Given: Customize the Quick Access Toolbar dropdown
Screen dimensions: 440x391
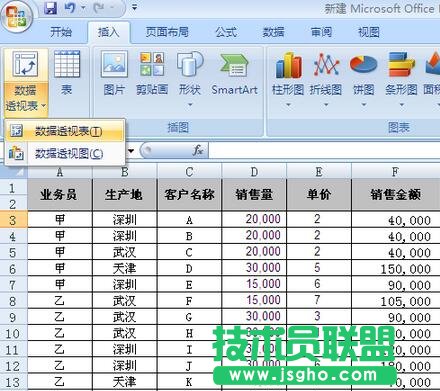Looking at the screenshot, I should tap(134, 7).
